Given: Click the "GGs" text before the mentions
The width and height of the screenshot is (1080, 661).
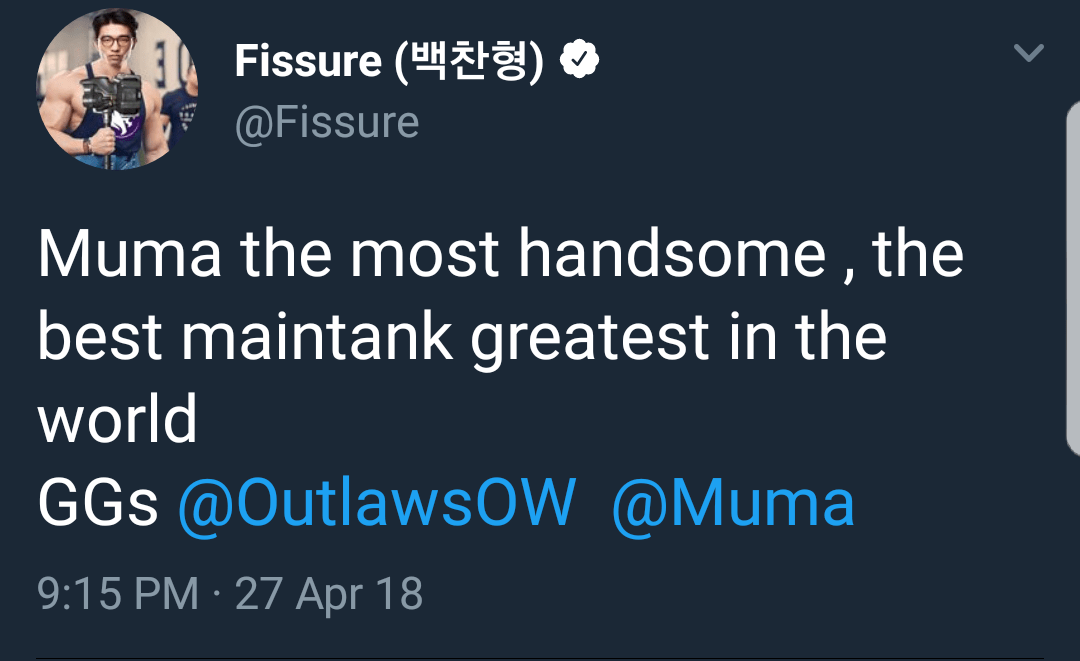Looking at the screenshot, I should (x=98, y=503).
